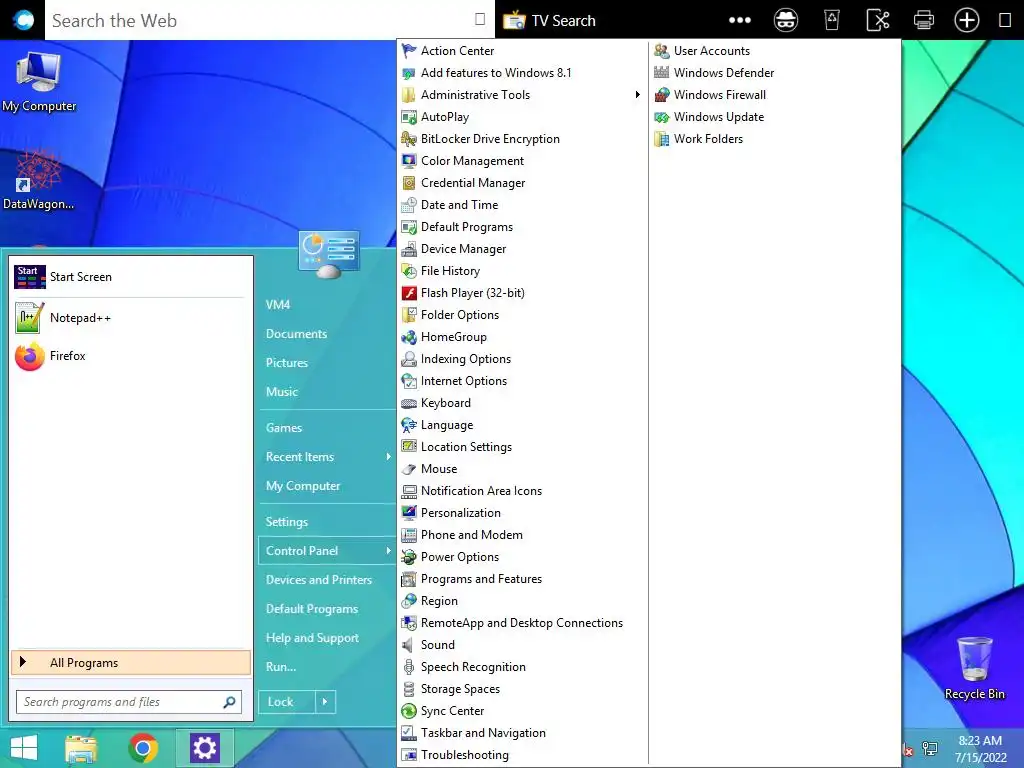Click the VM4 user name
Viewport: 1024px width, 768px height.
pyautogui.click(x=278, y=304)
